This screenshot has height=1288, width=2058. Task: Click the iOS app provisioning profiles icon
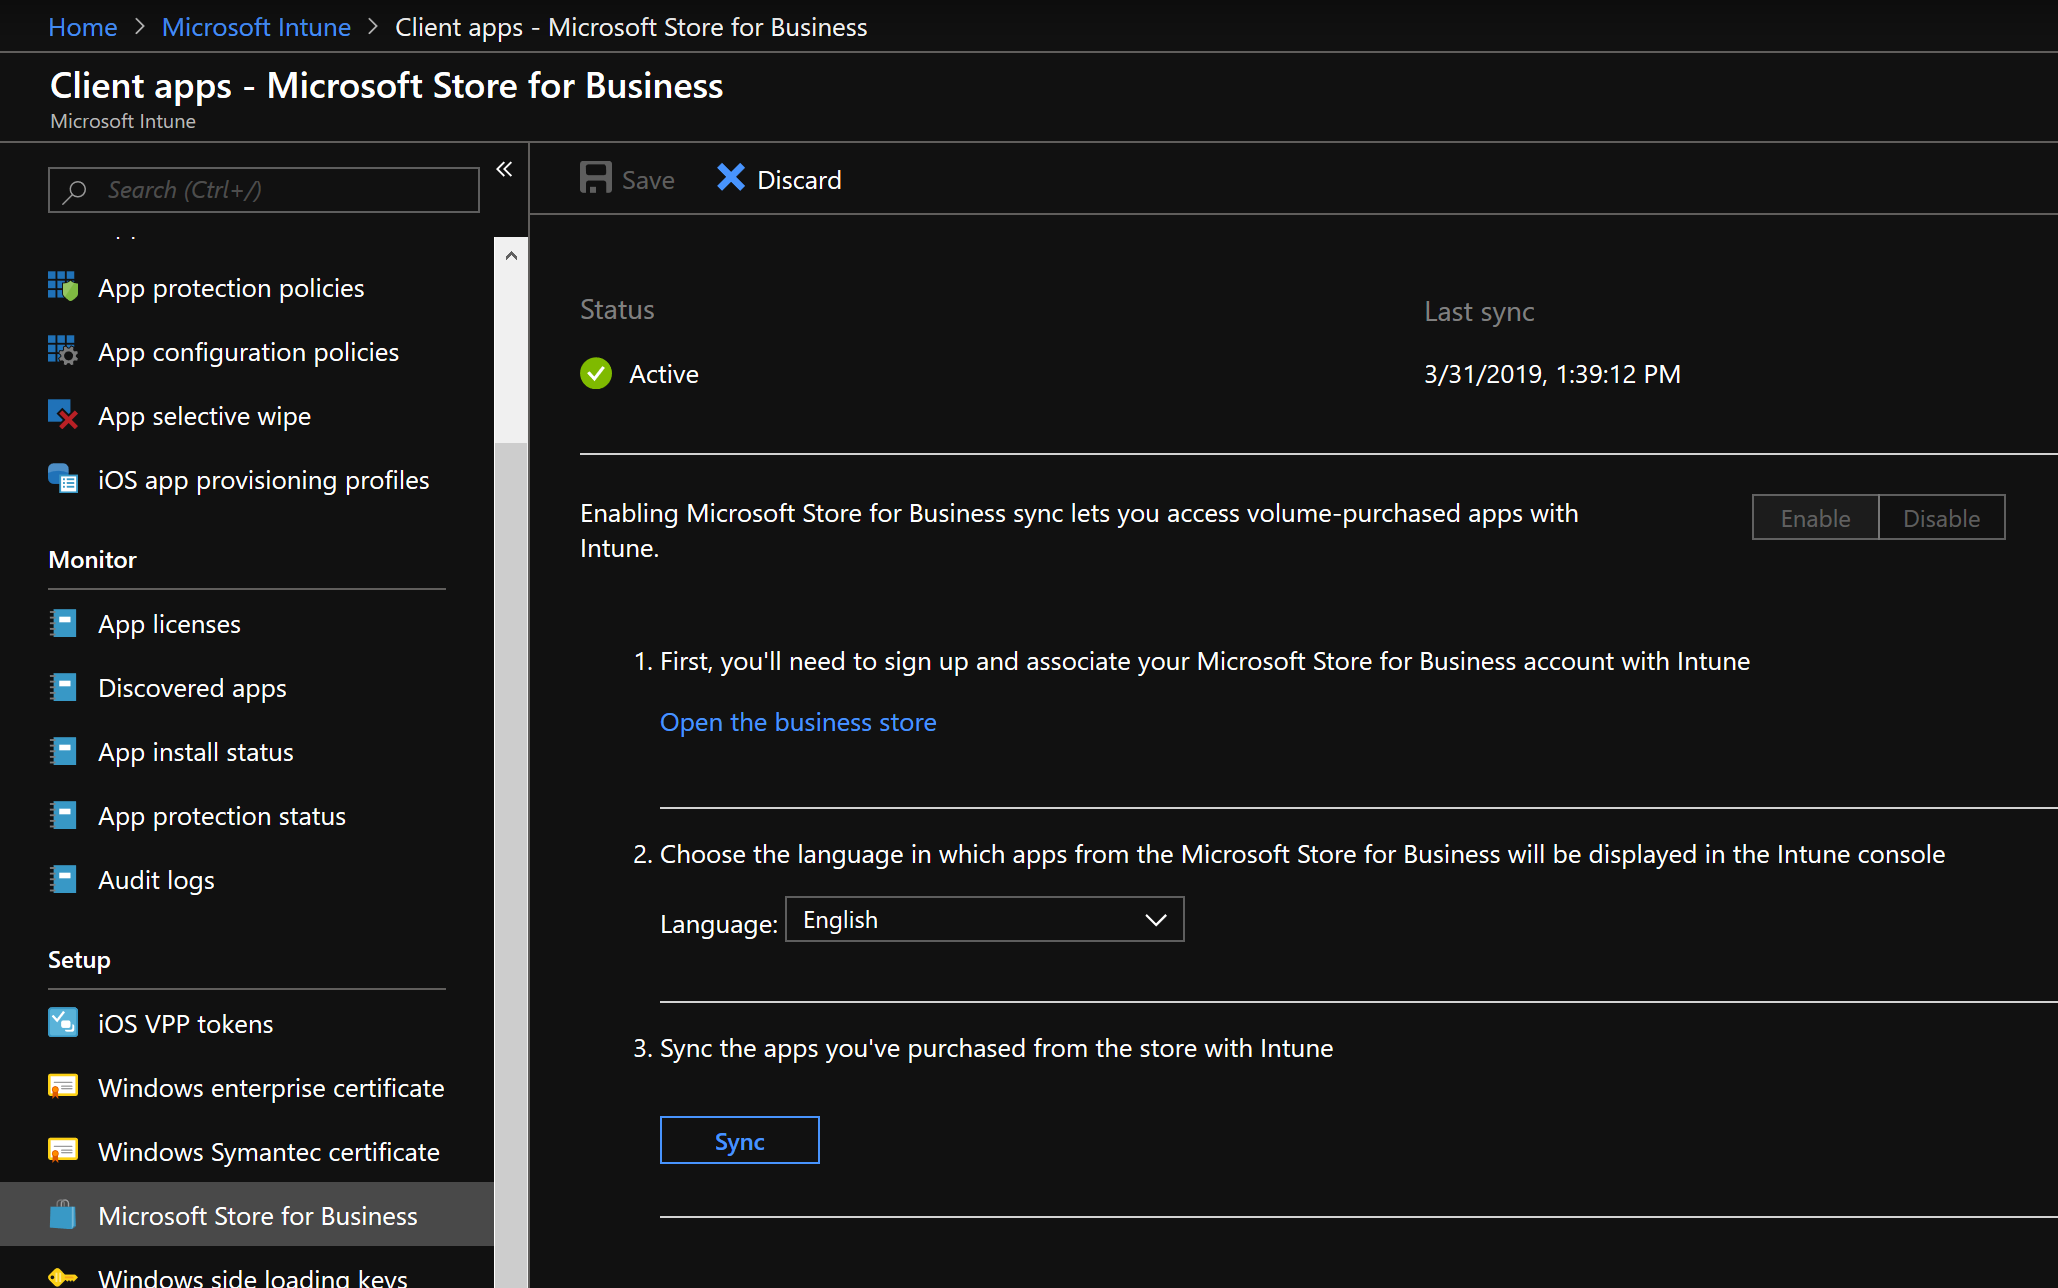62,479
